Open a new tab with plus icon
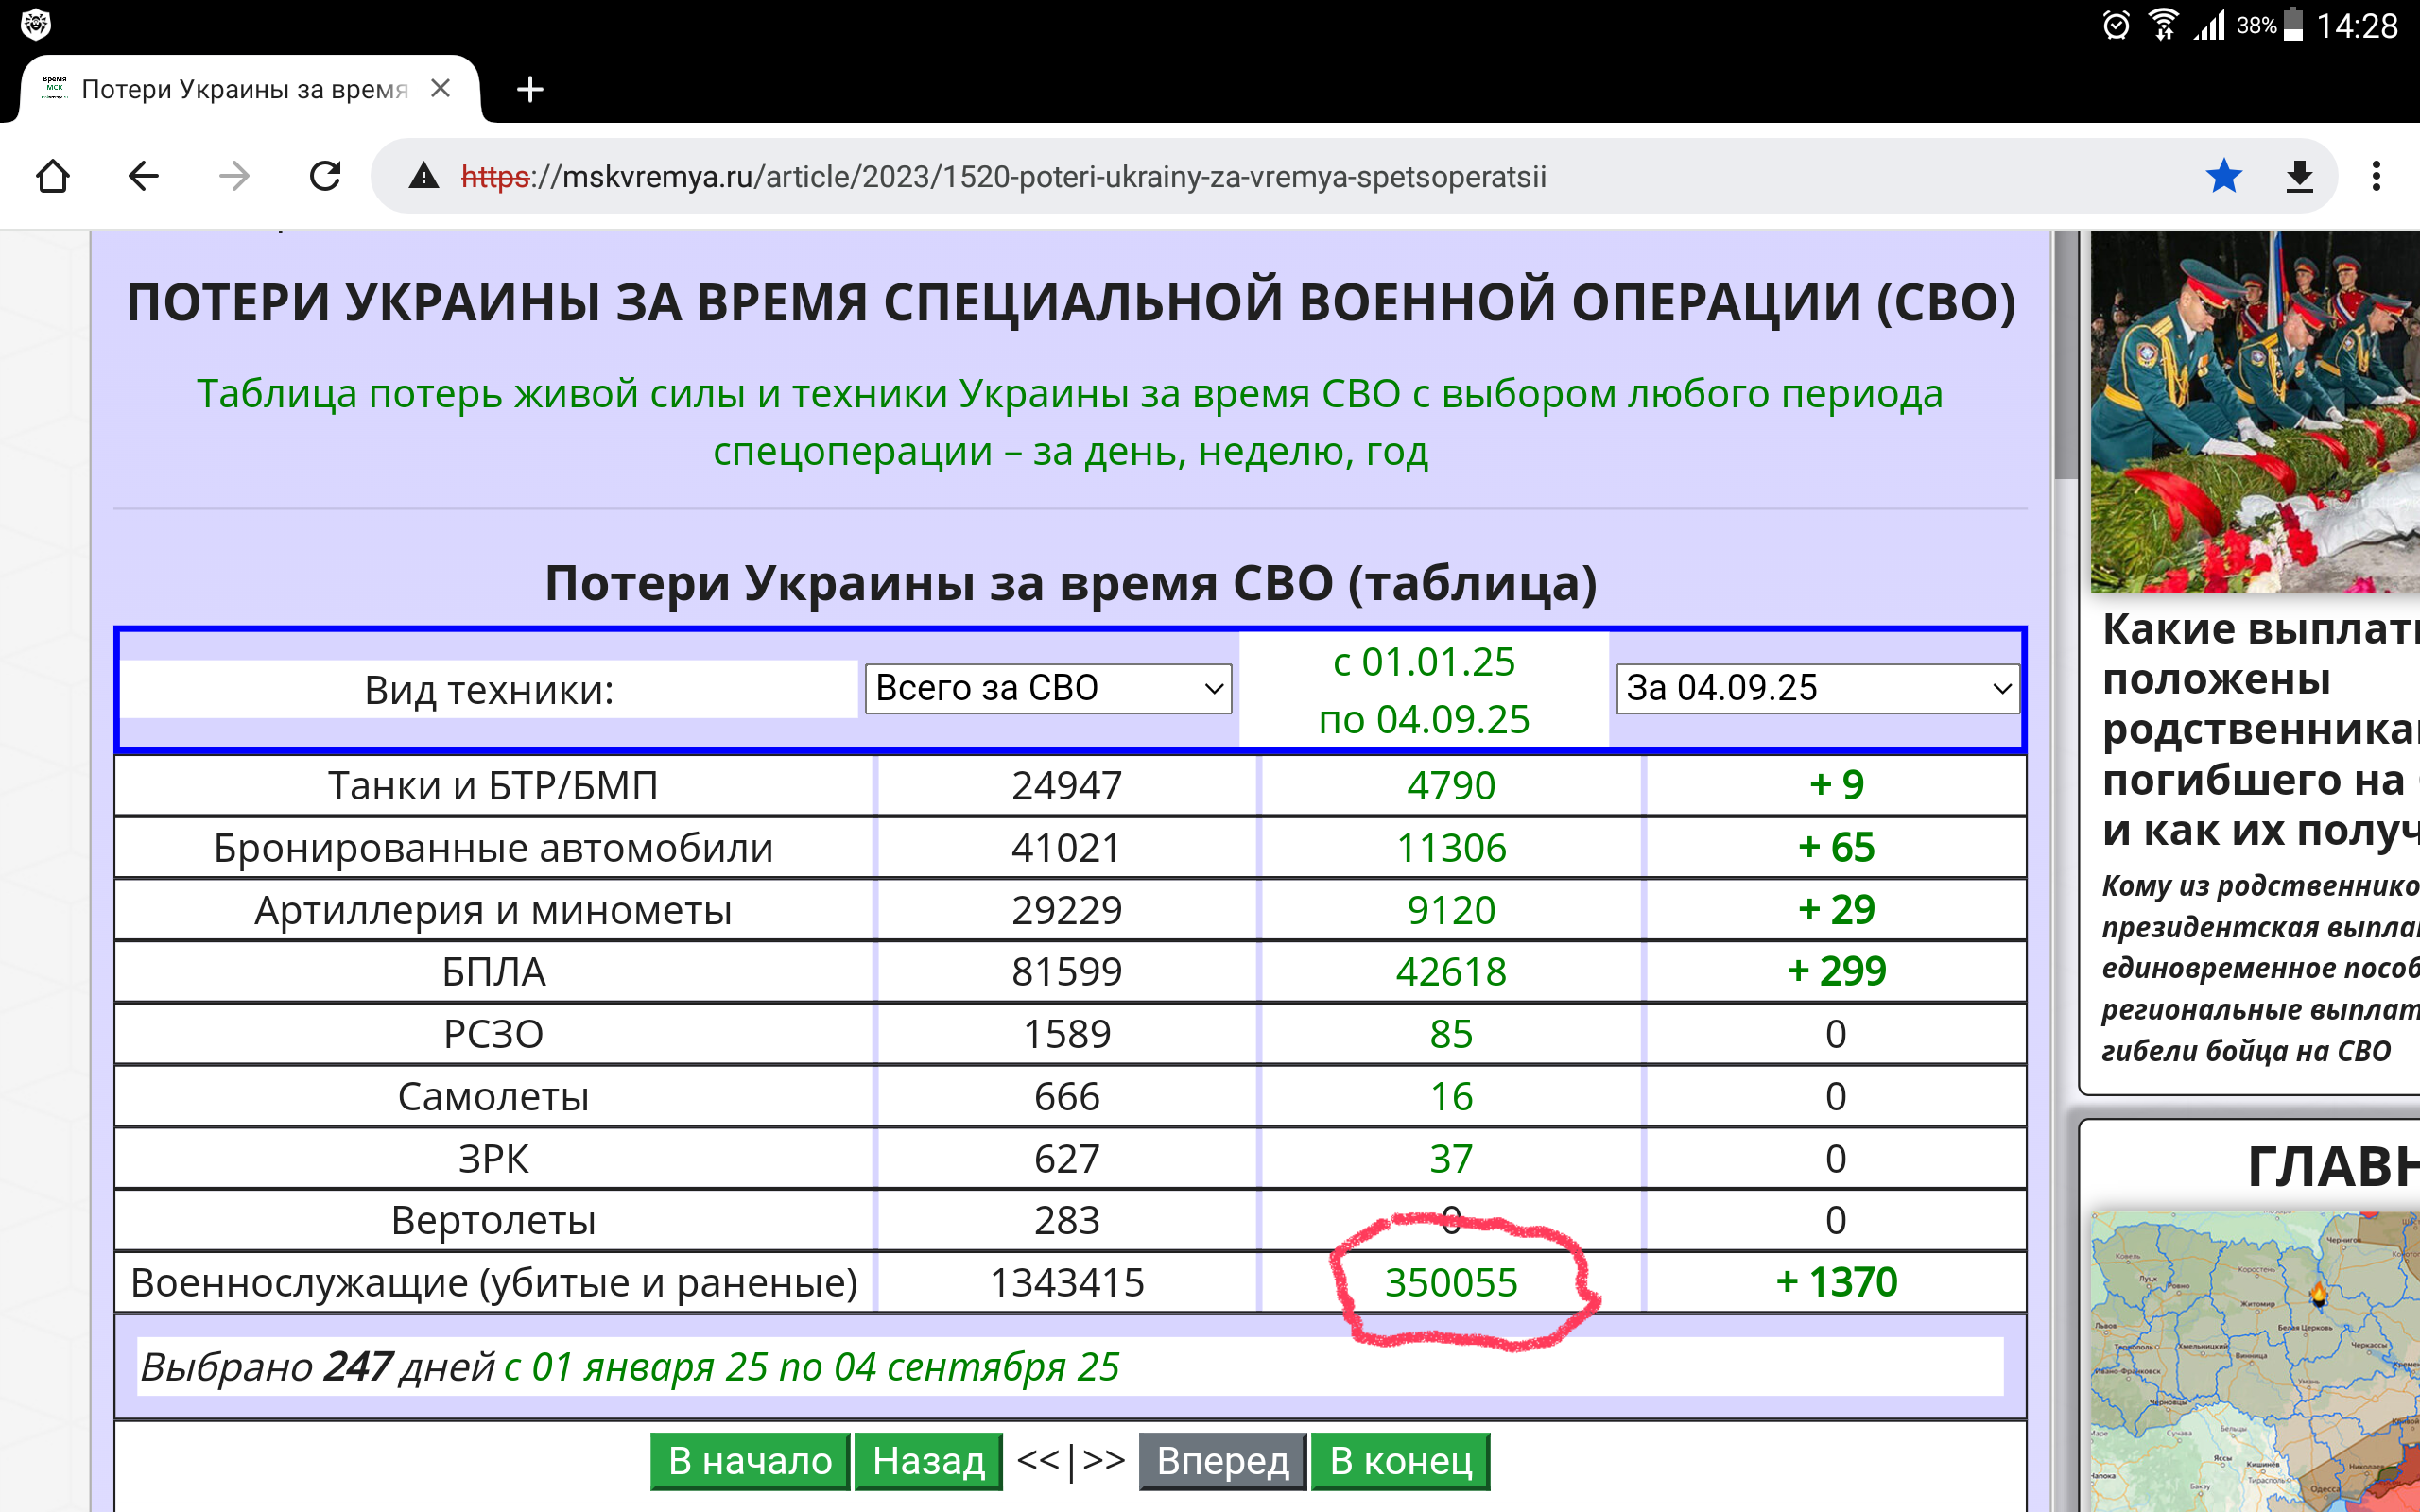Image resolution: width=2420 pixels, height=1512 pixels. 530,89
